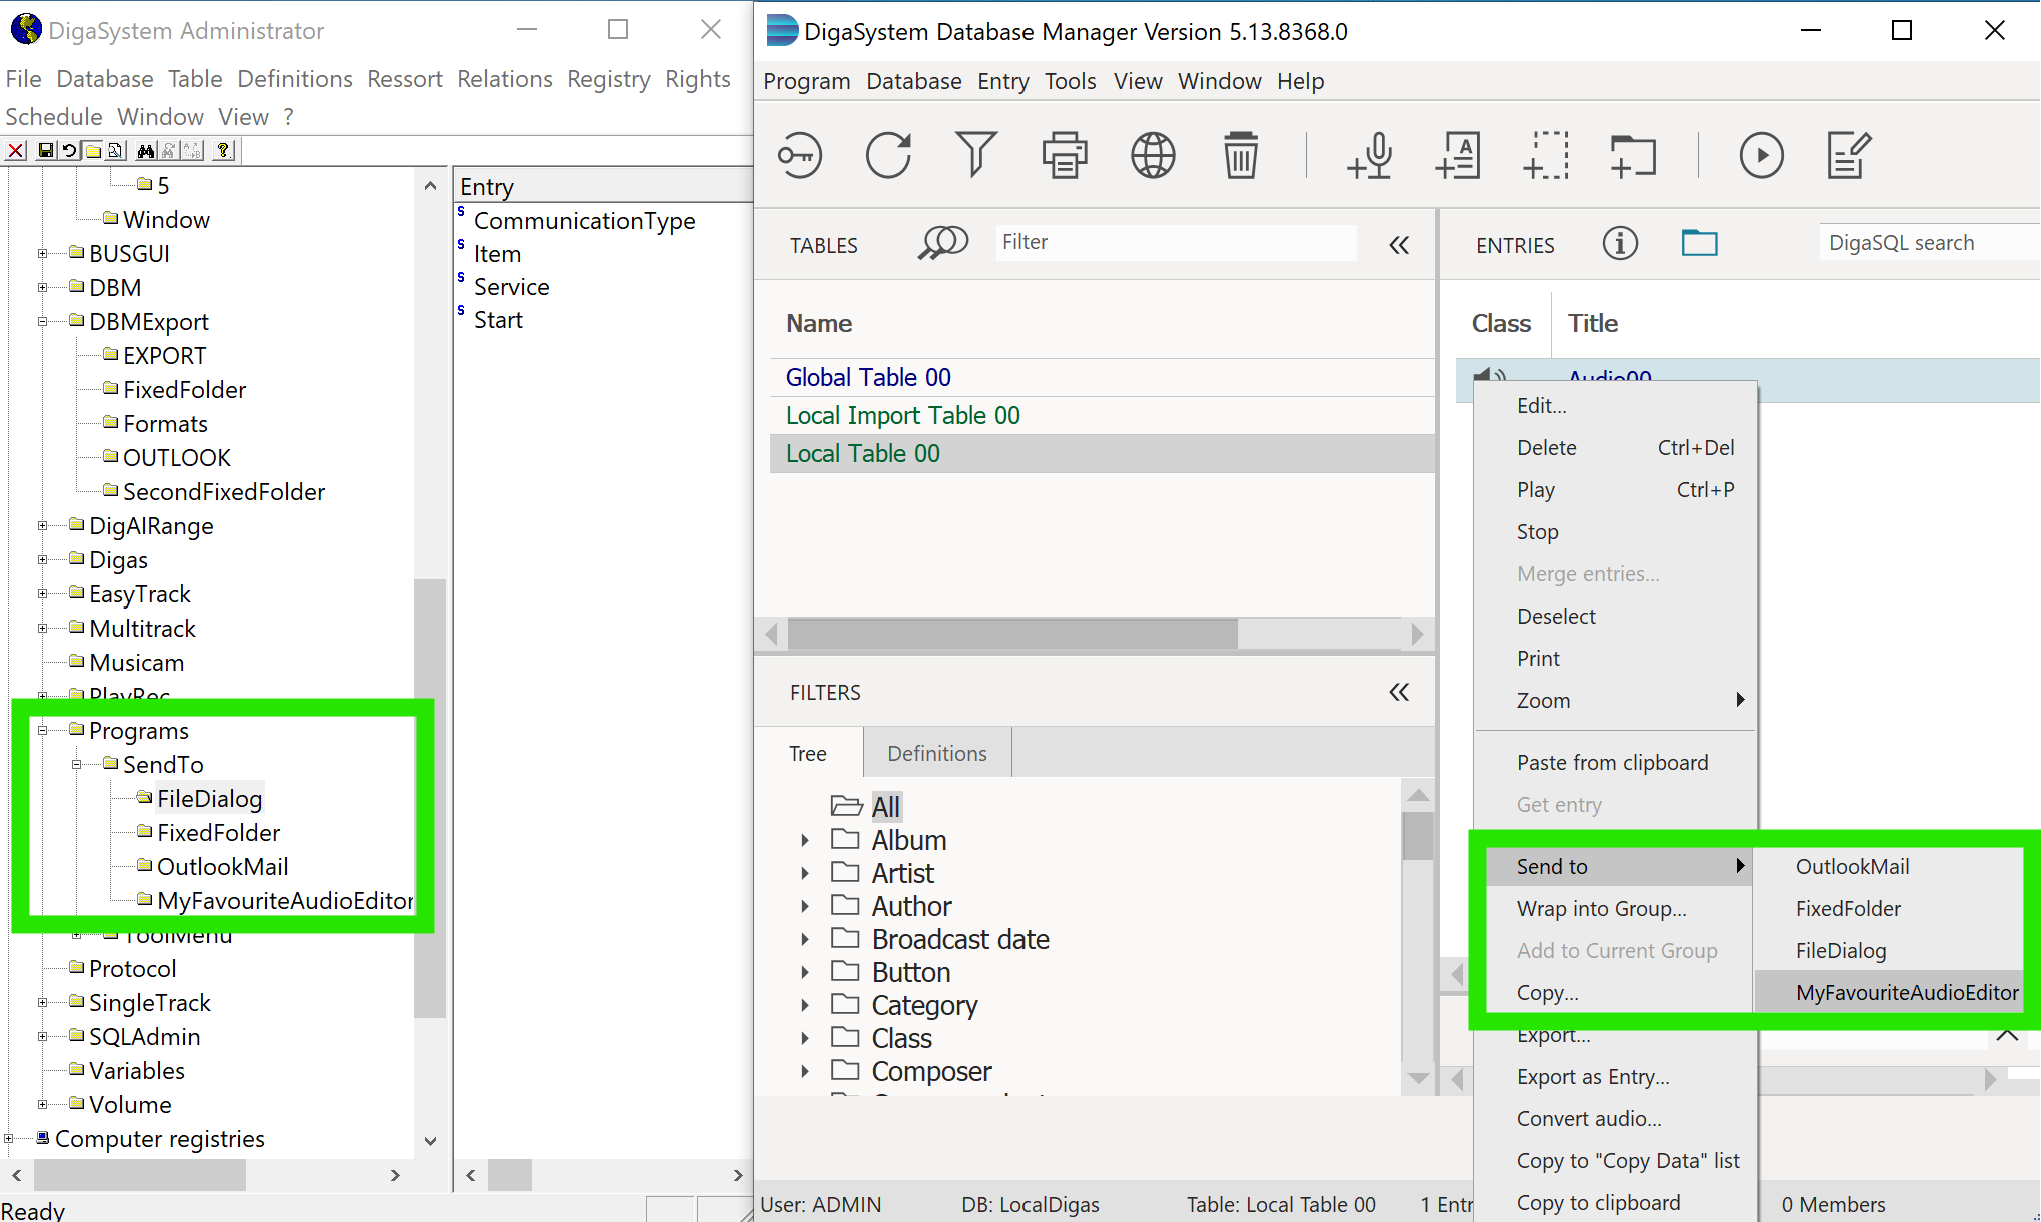The image size is (2041, 1222).
Task: Select MyFavouriteAudioEditor in Send to submenu
Action: pyautogui.click(x=1906, y=992)
